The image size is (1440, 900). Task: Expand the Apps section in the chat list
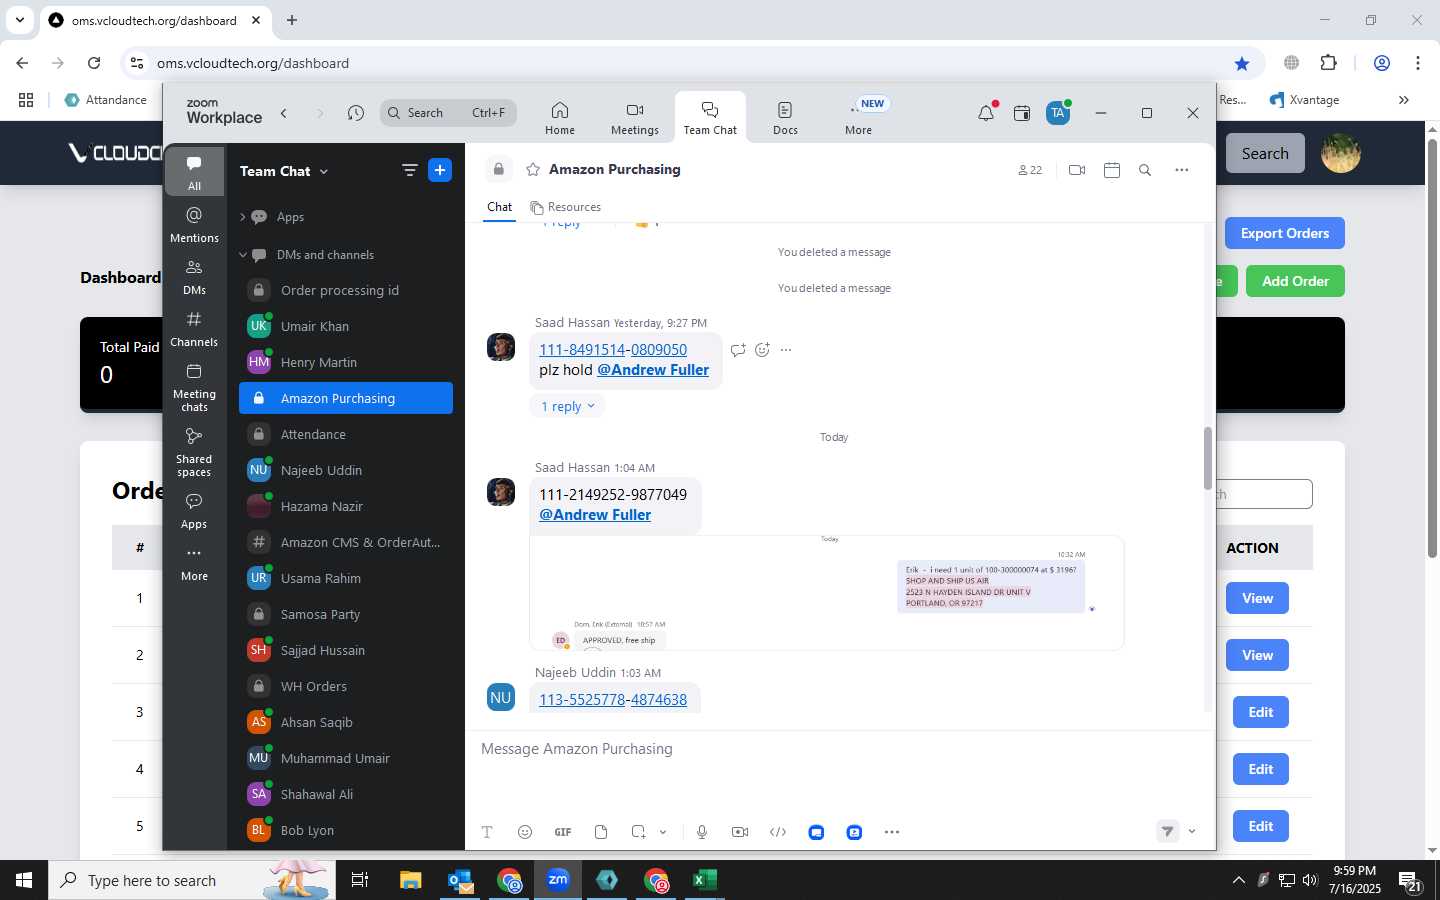(x=242, y=217)
